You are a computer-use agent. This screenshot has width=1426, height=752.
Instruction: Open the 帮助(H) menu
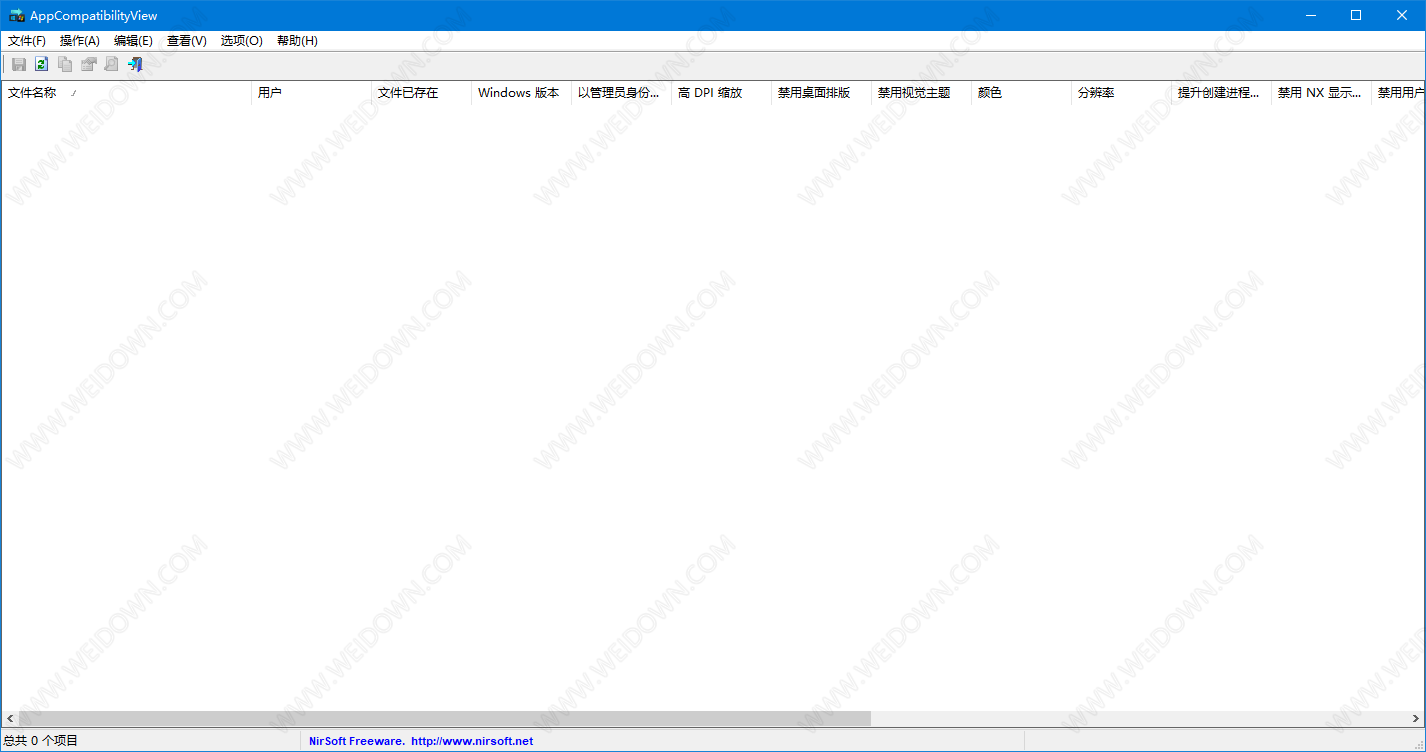tap(297, 41)
